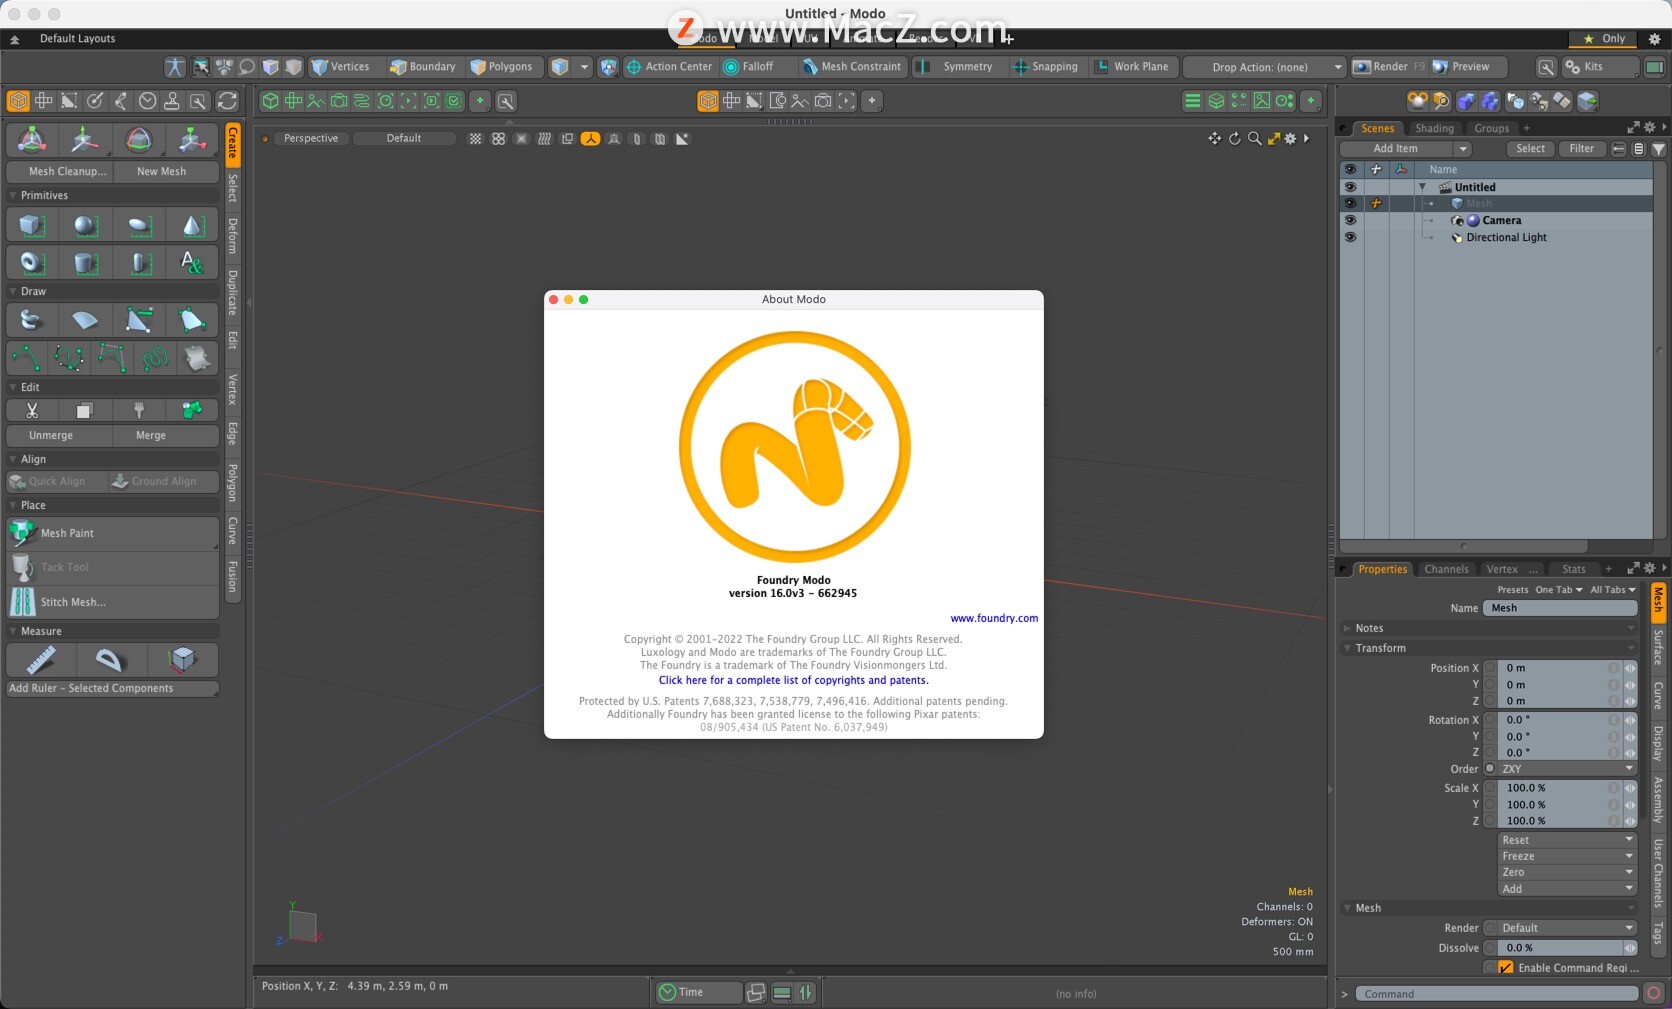Switch to the Shading tab
Viewport: 1672px width, 1009px height.
click(x=1435, y=128)
